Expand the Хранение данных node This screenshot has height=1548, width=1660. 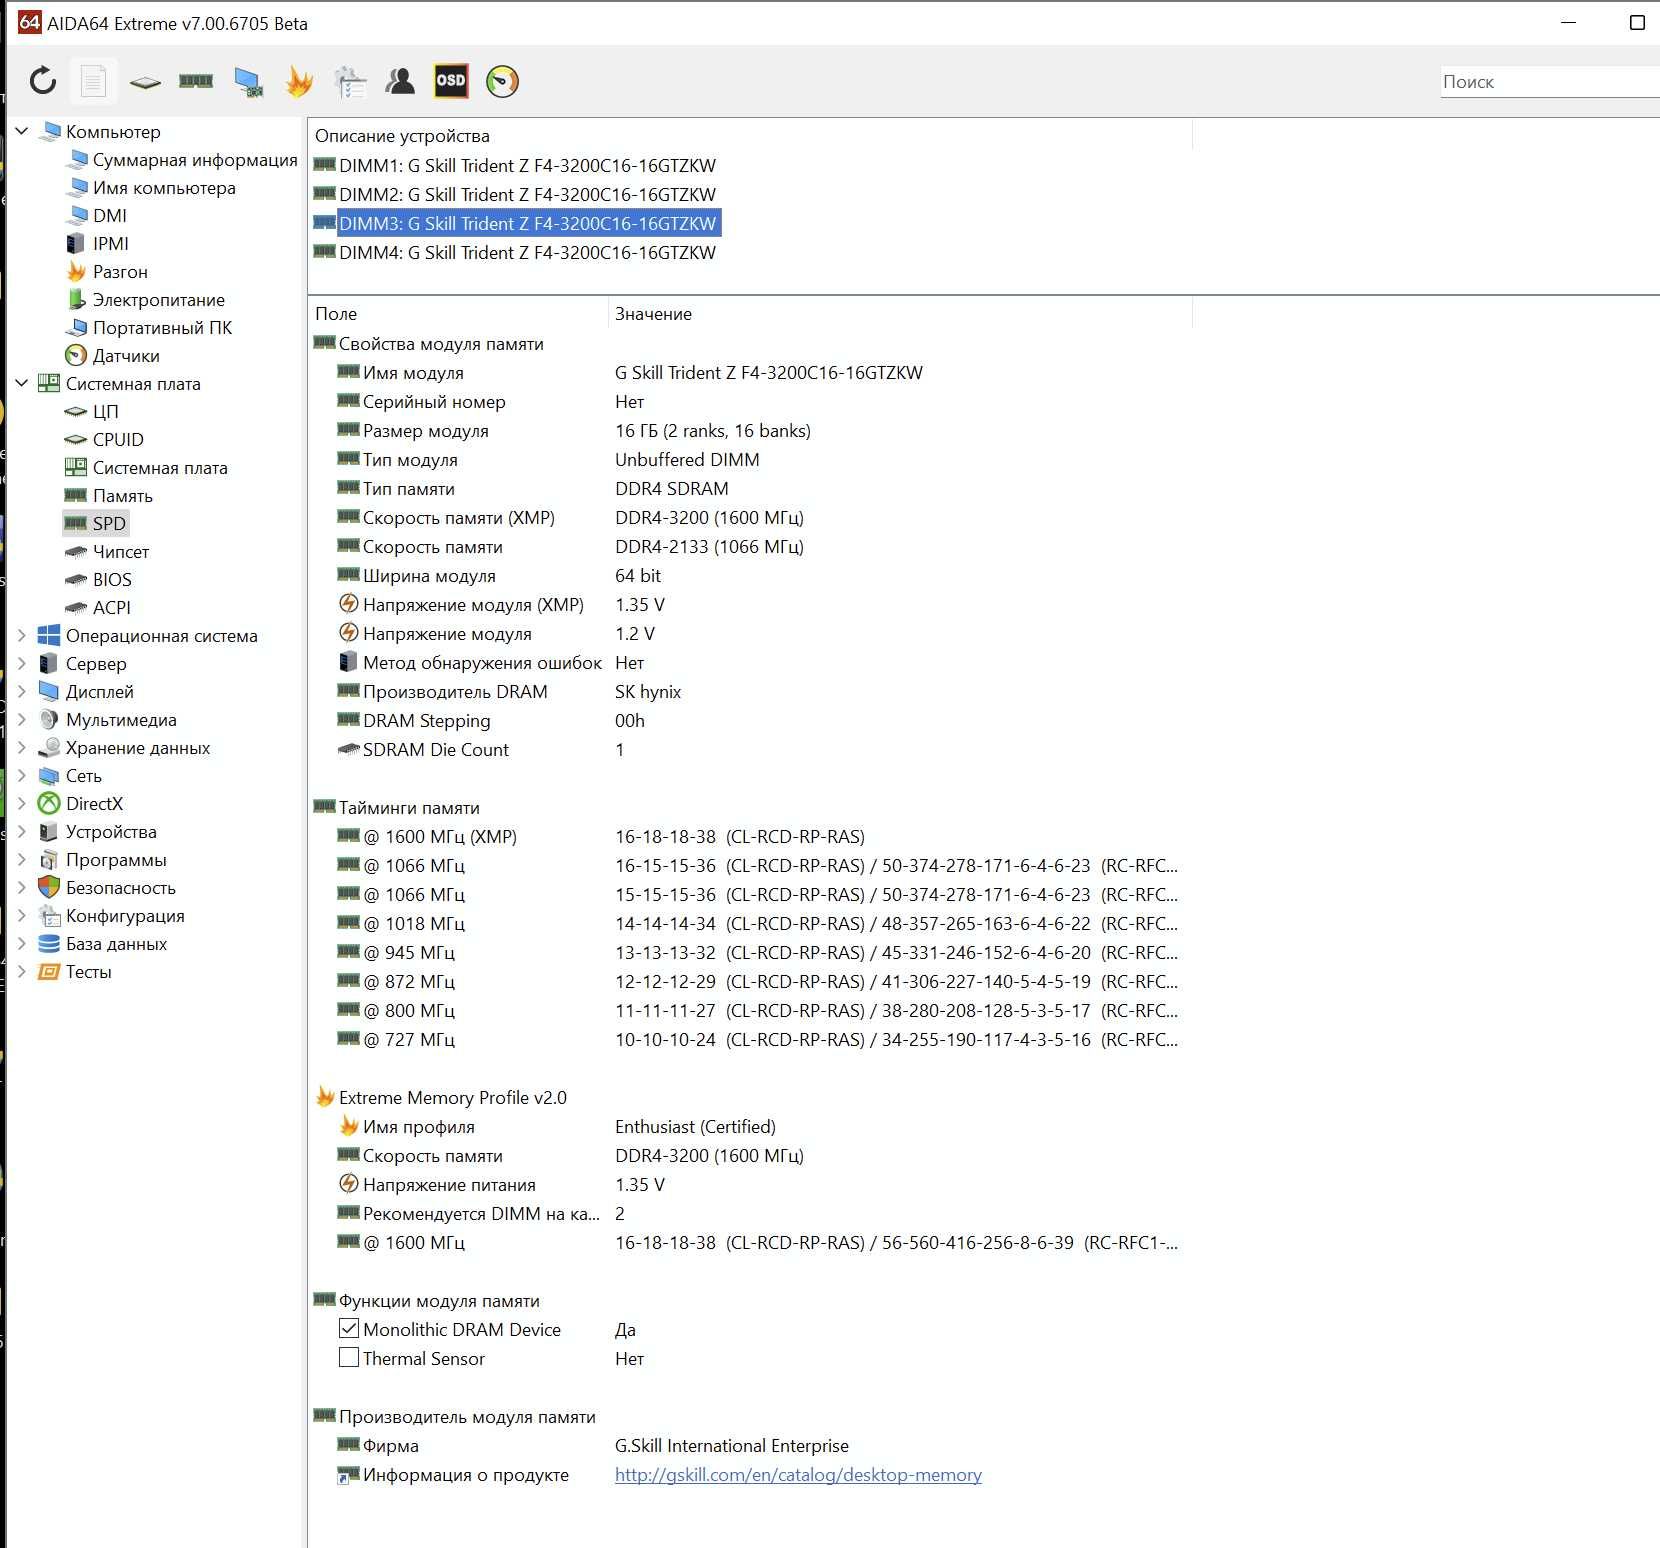[22, 747]
